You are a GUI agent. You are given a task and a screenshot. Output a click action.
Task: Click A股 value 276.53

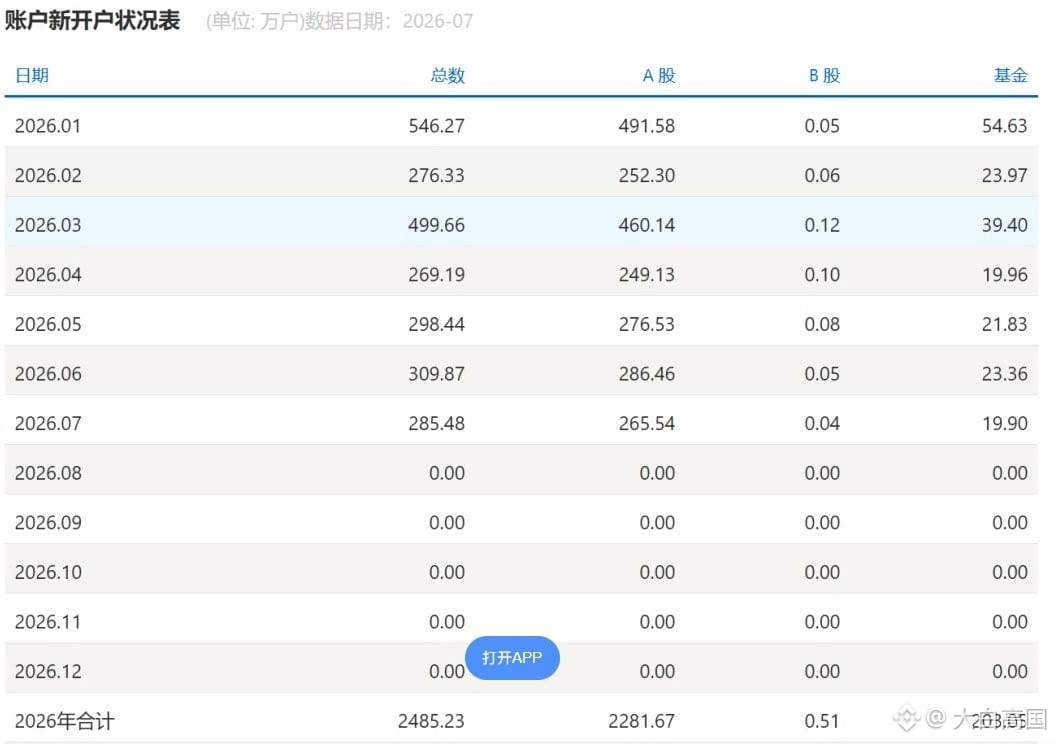pos(647,324)
